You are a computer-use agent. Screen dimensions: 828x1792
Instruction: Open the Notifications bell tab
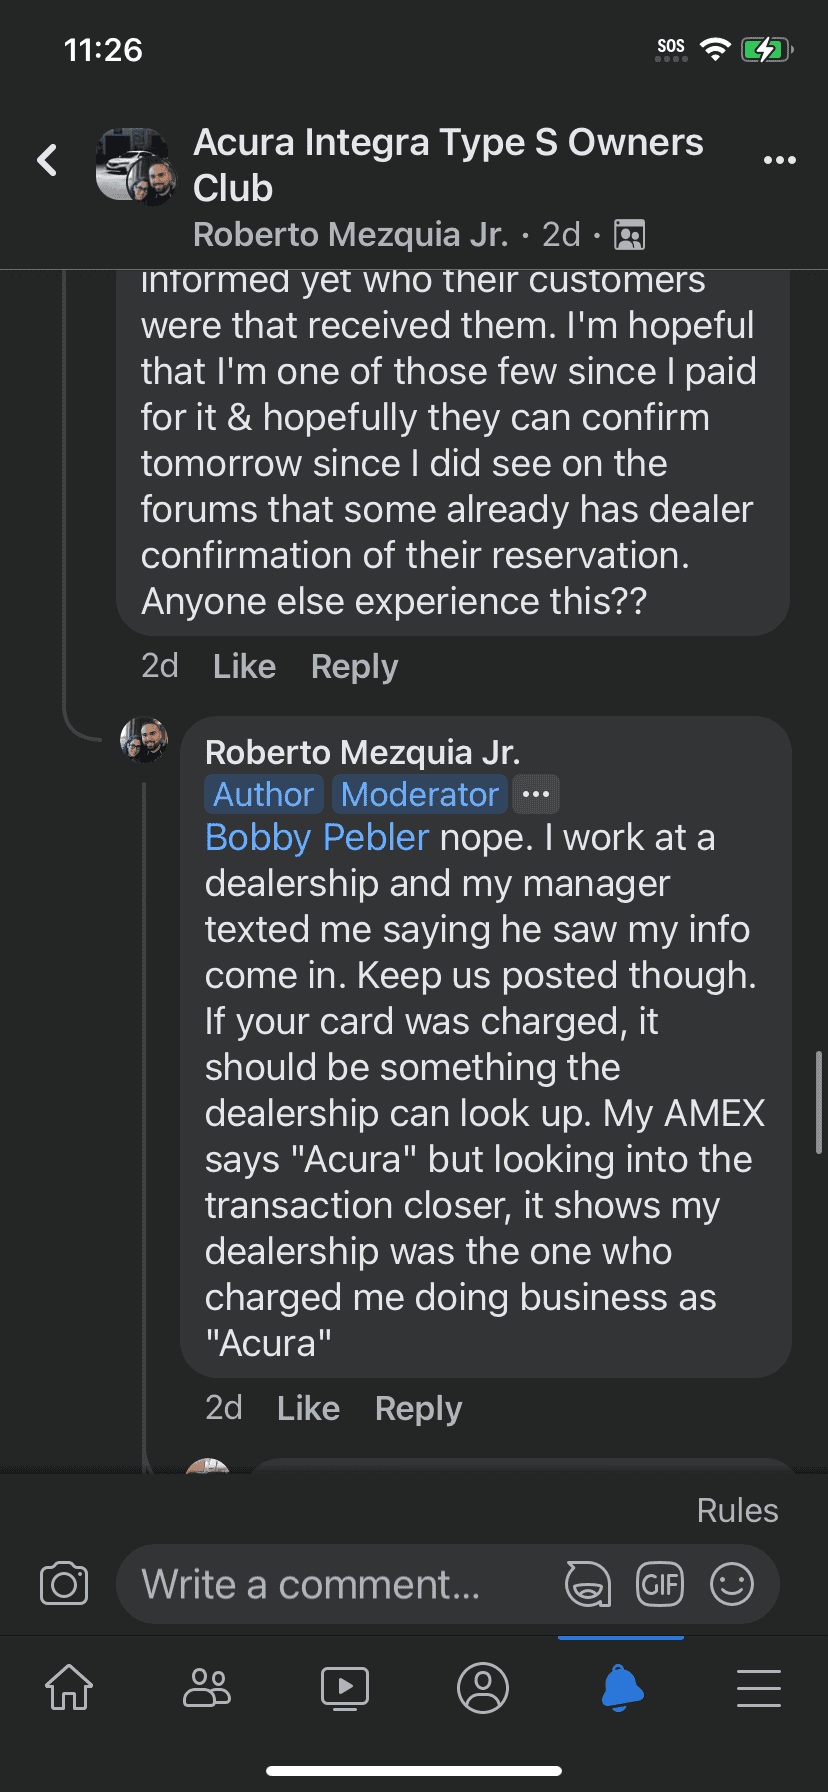pyautogui.click(x=621, y=1687)
